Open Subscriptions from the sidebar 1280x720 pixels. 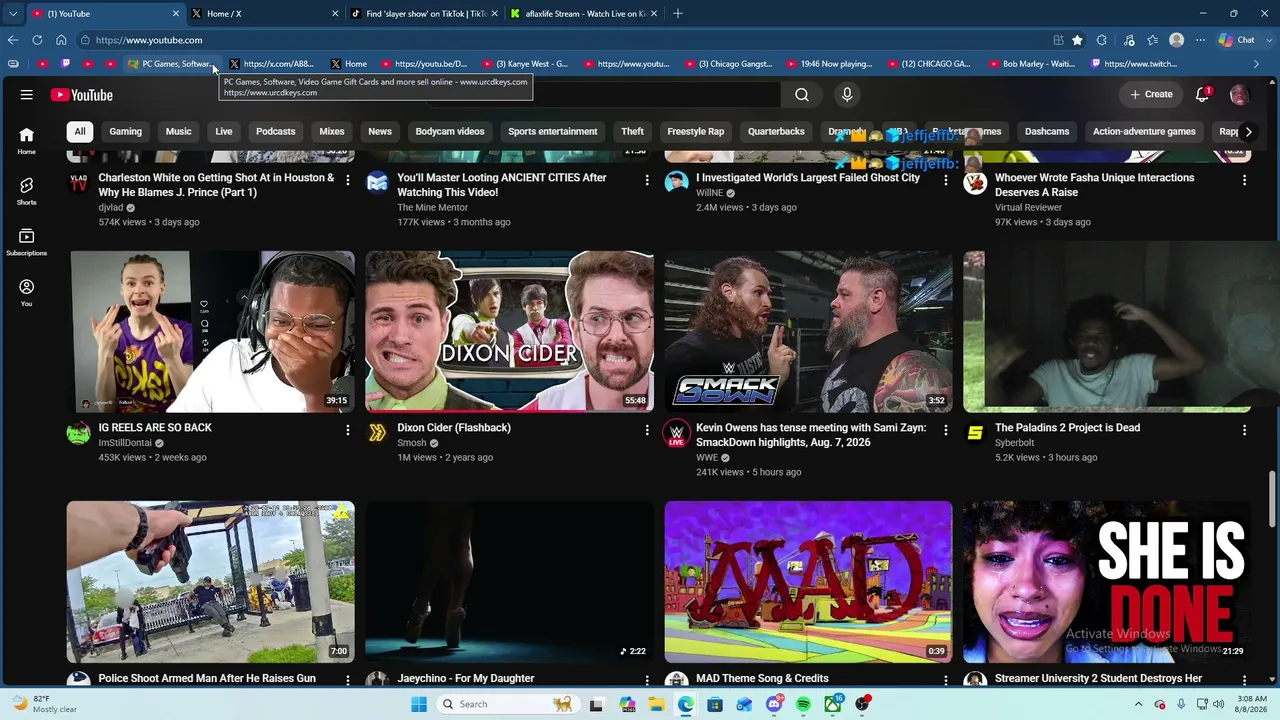27,242
